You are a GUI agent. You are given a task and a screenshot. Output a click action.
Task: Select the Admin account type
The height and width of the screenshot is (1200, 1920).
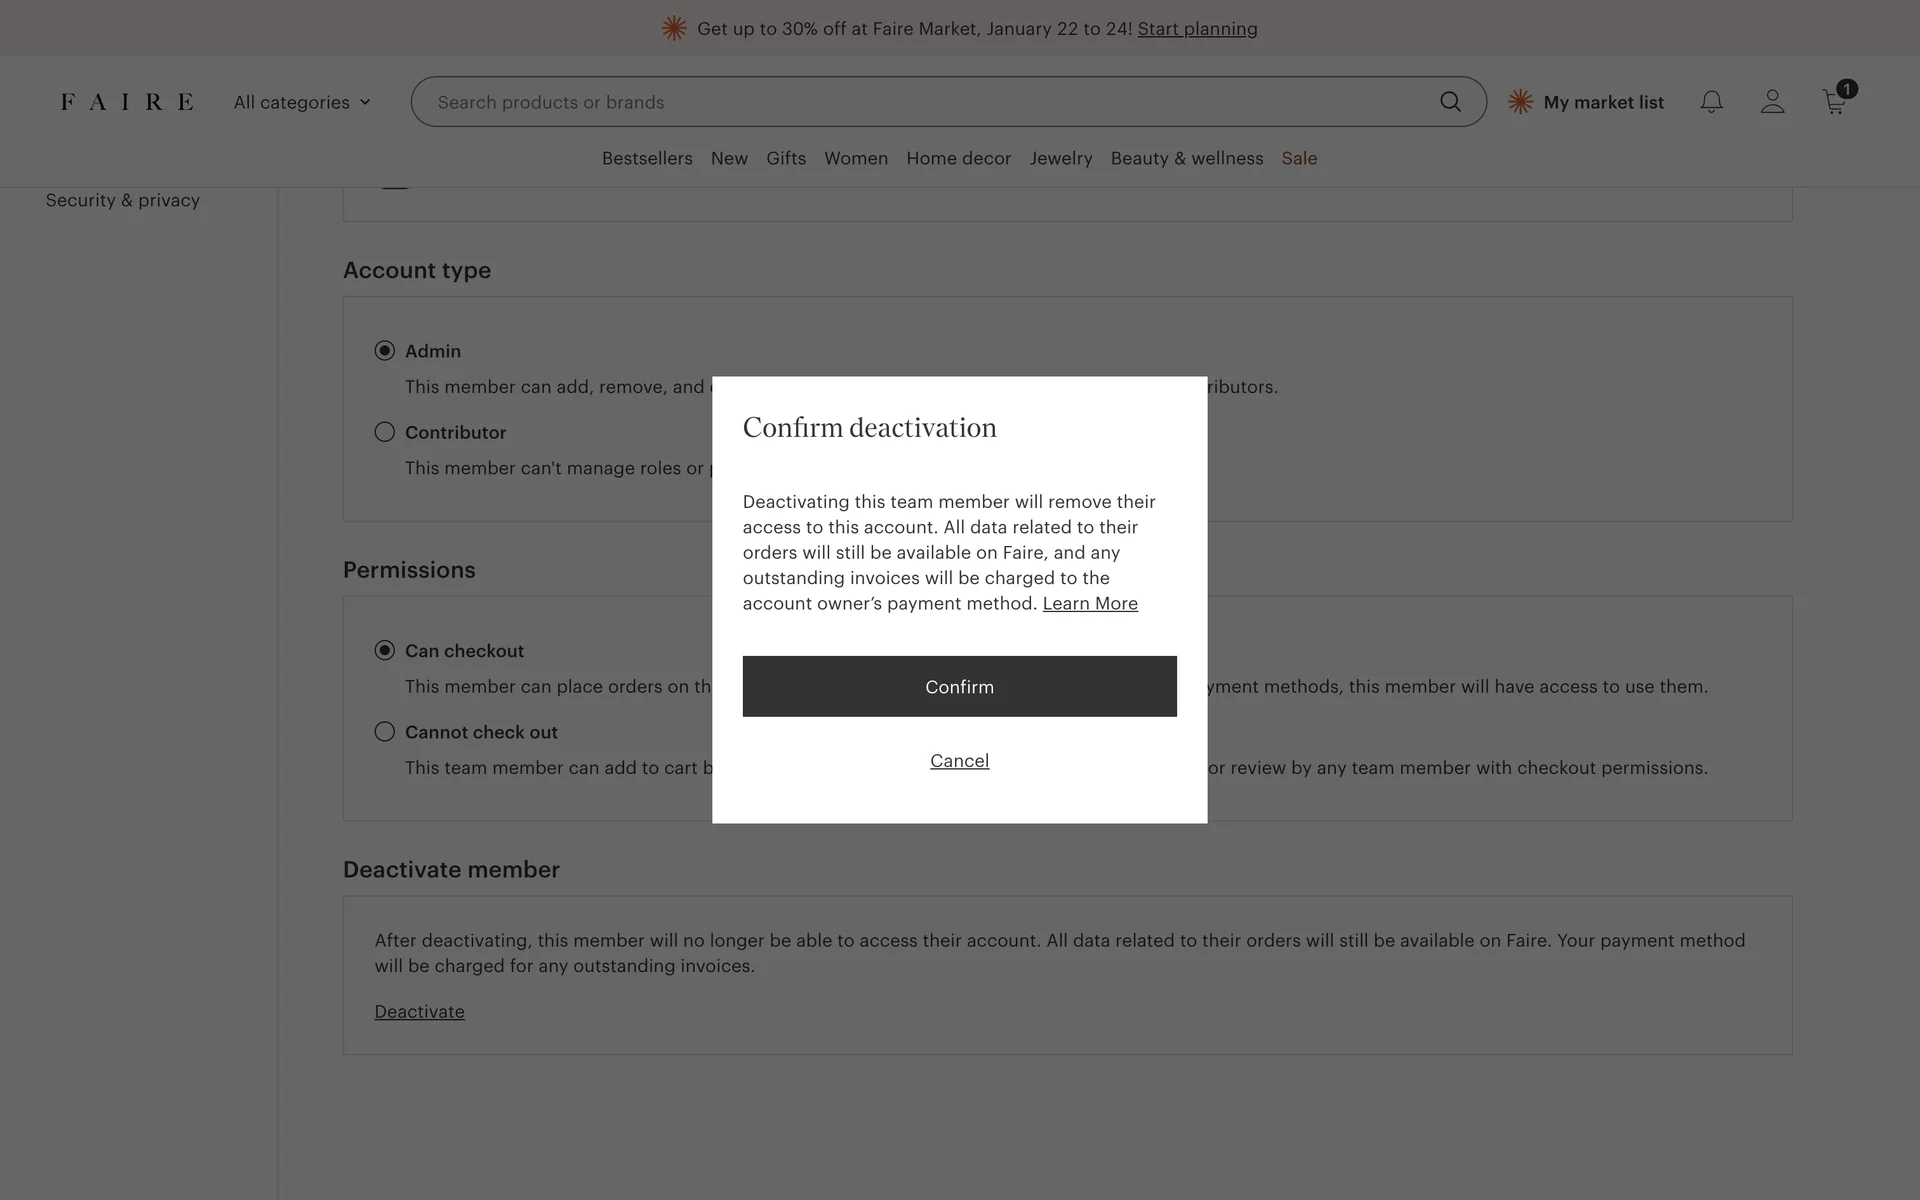(385, 351)
